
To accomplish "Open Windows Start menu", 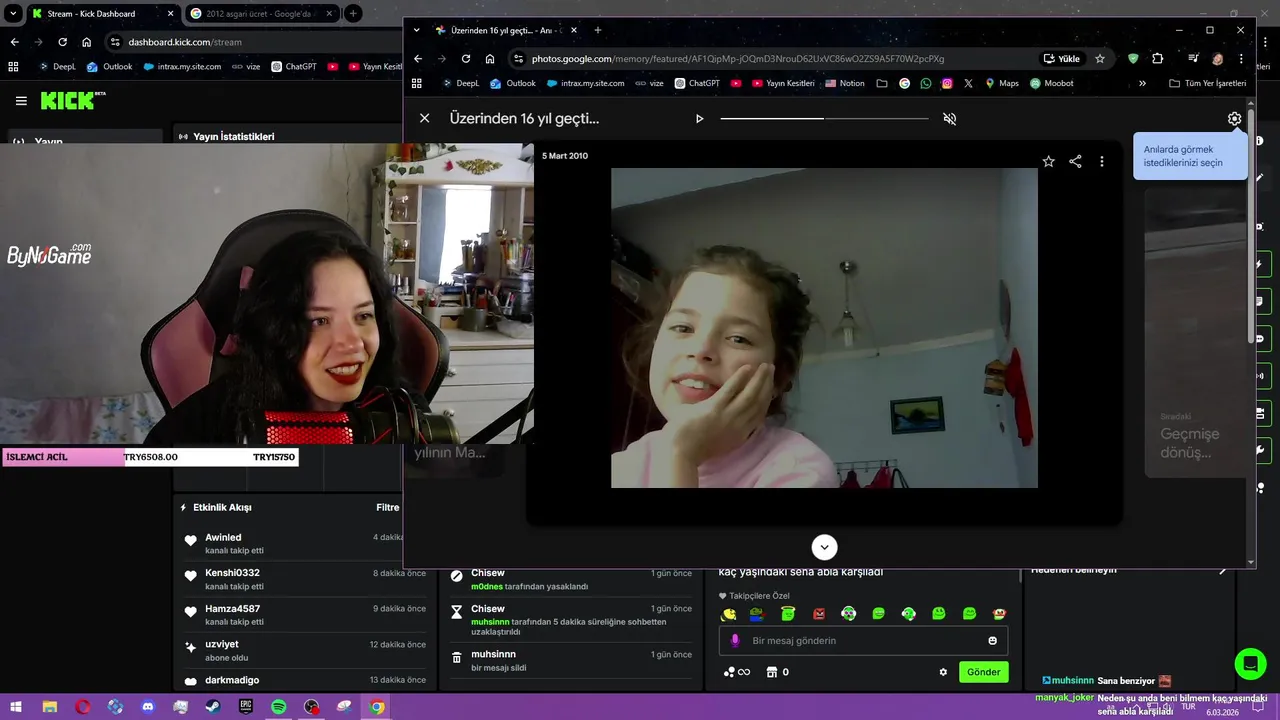I will [x=17, y=707].
